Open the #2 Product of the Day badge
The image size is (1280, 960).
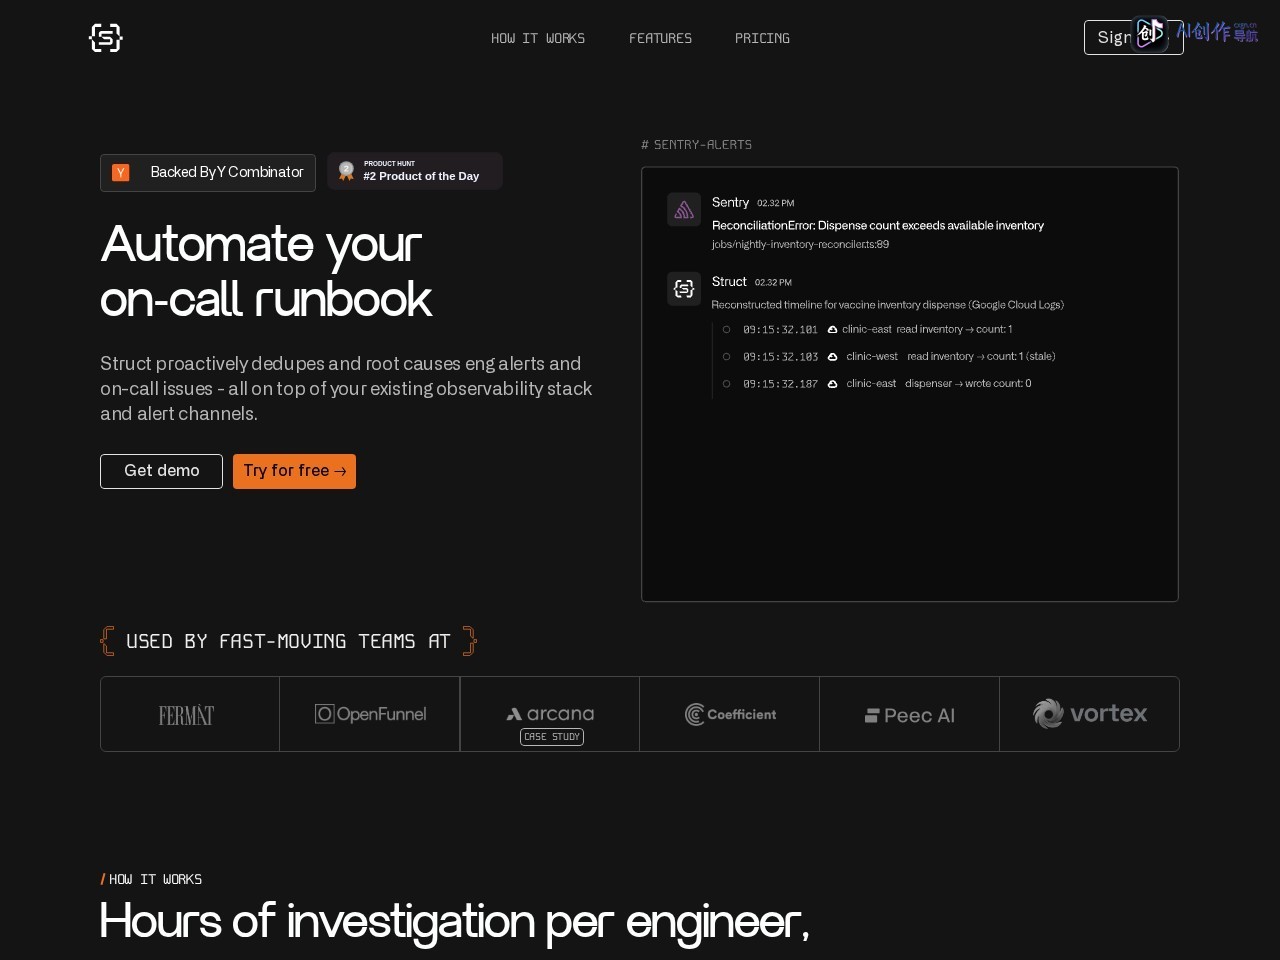[415, 171]
